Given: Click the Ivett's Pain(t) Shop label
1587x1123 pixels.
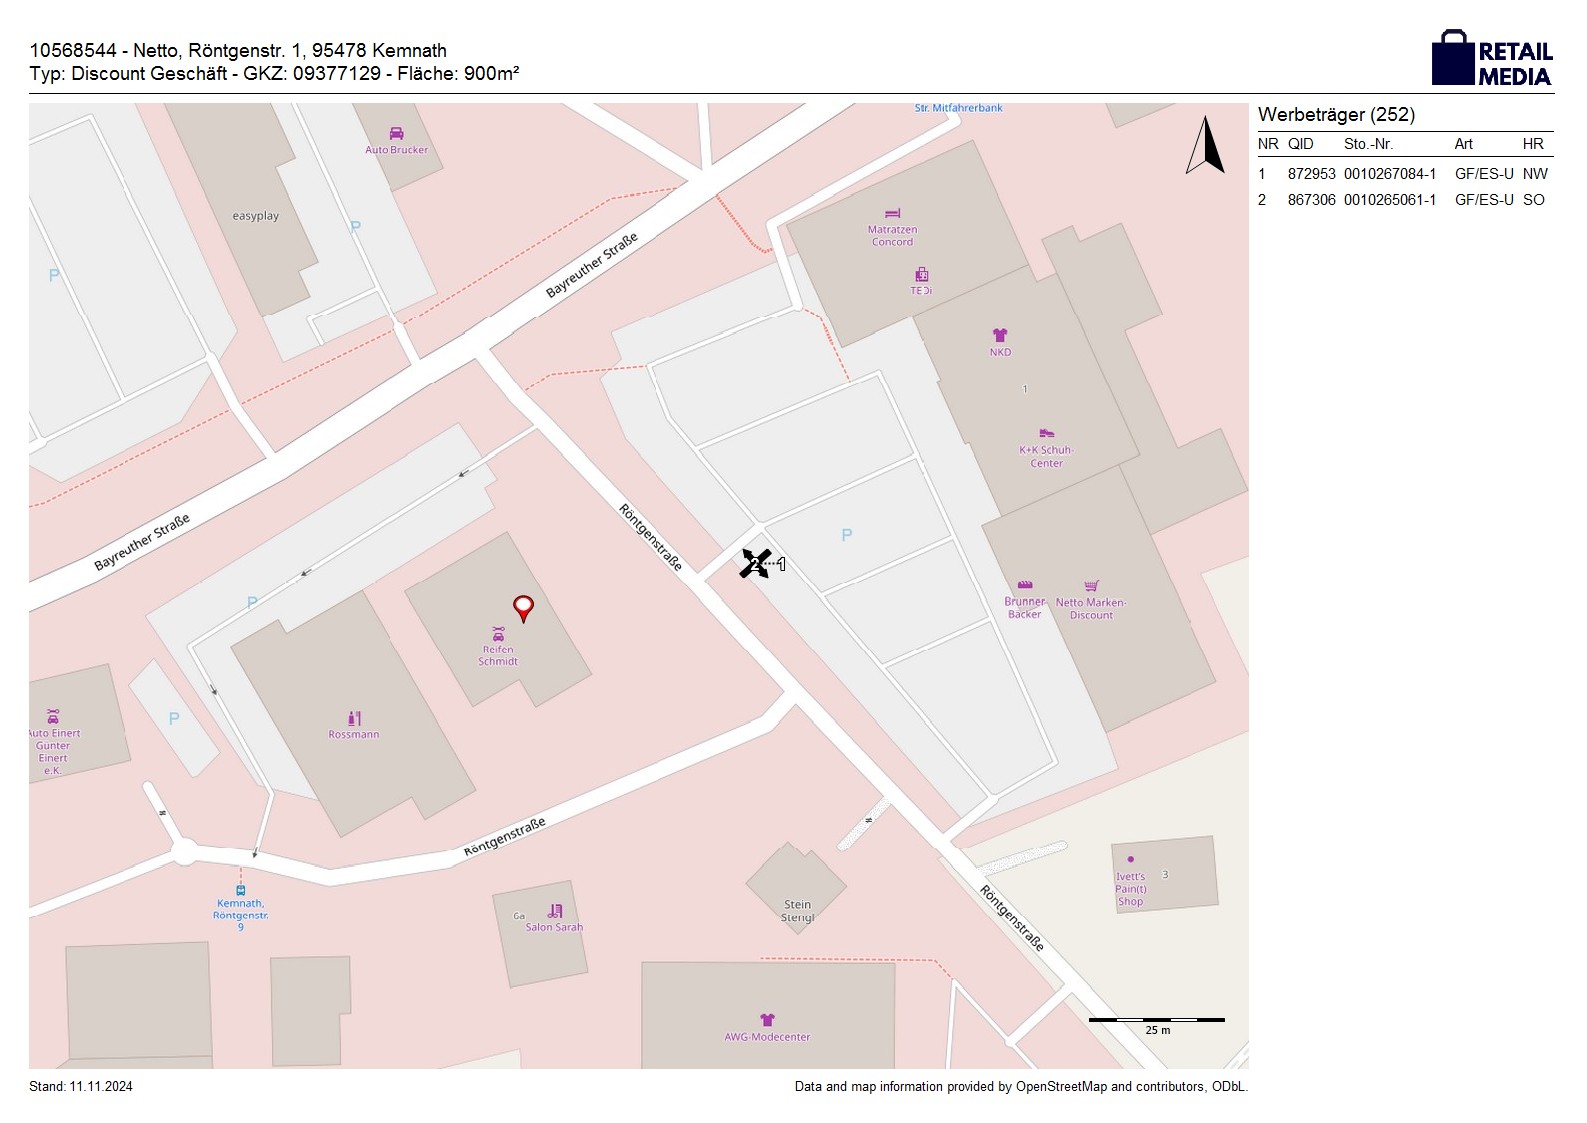Looking at the screenshot, I should [x=1131, y=889].
